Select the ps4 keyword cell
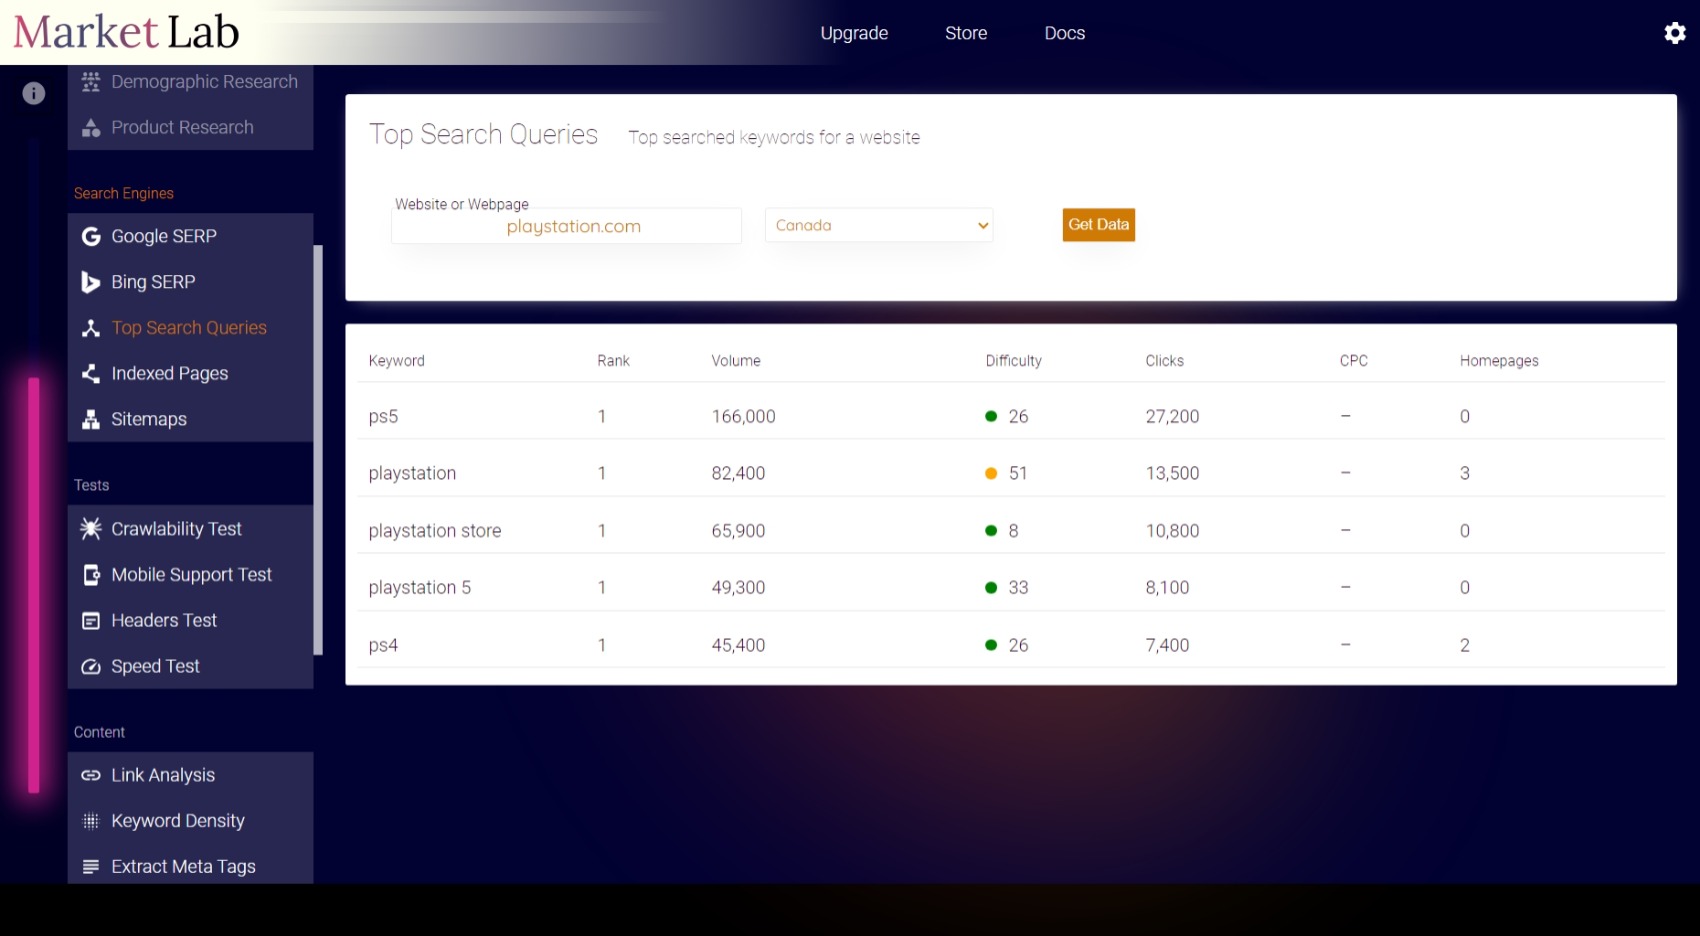This screenshot has height=936, width=1700. tap(383, 646)
